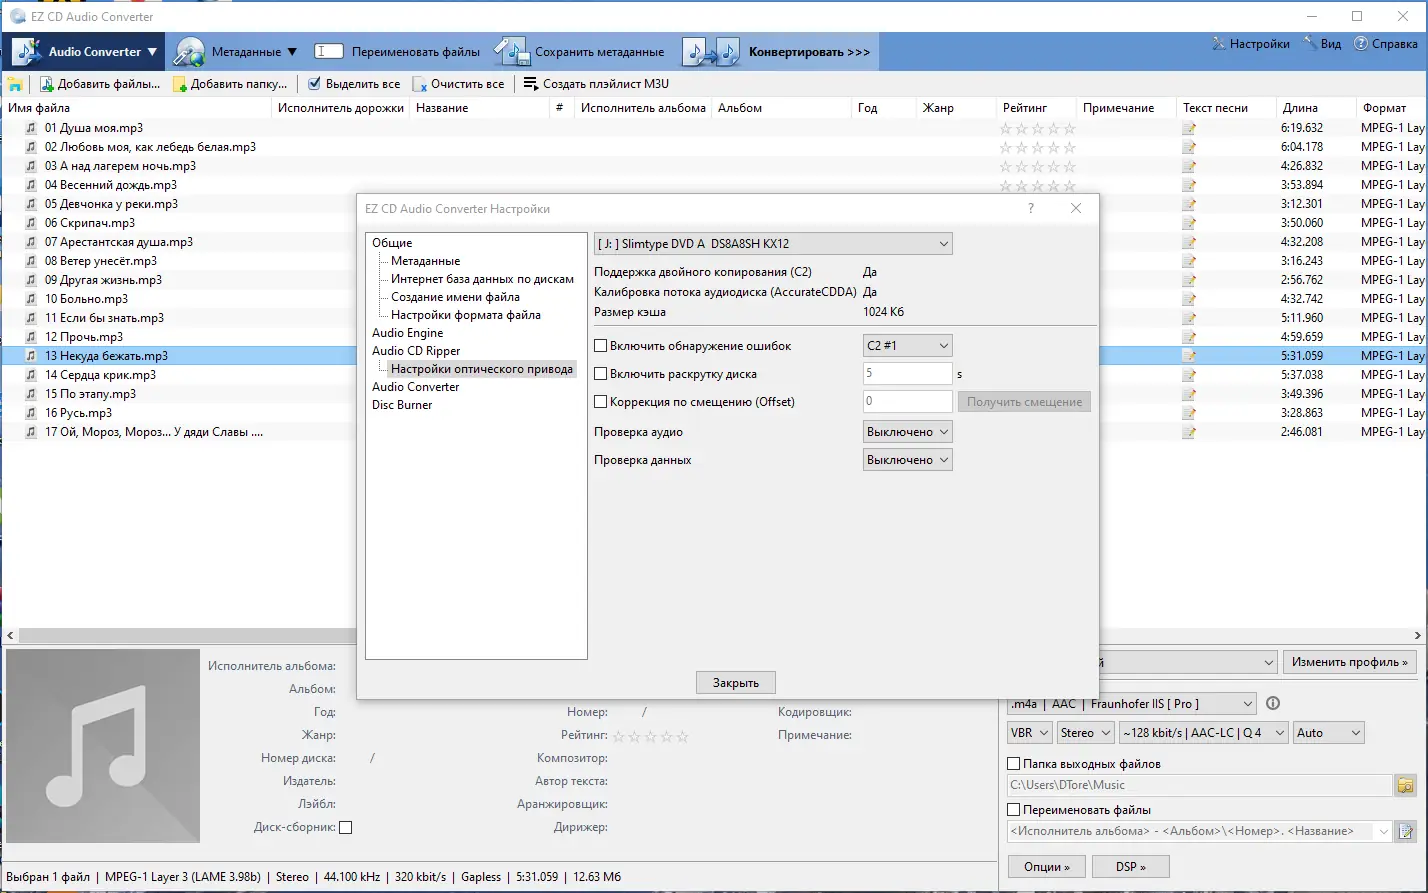Click Создать плэйлист M3U icon
The image size is (1428, 893).
(531, 84)
